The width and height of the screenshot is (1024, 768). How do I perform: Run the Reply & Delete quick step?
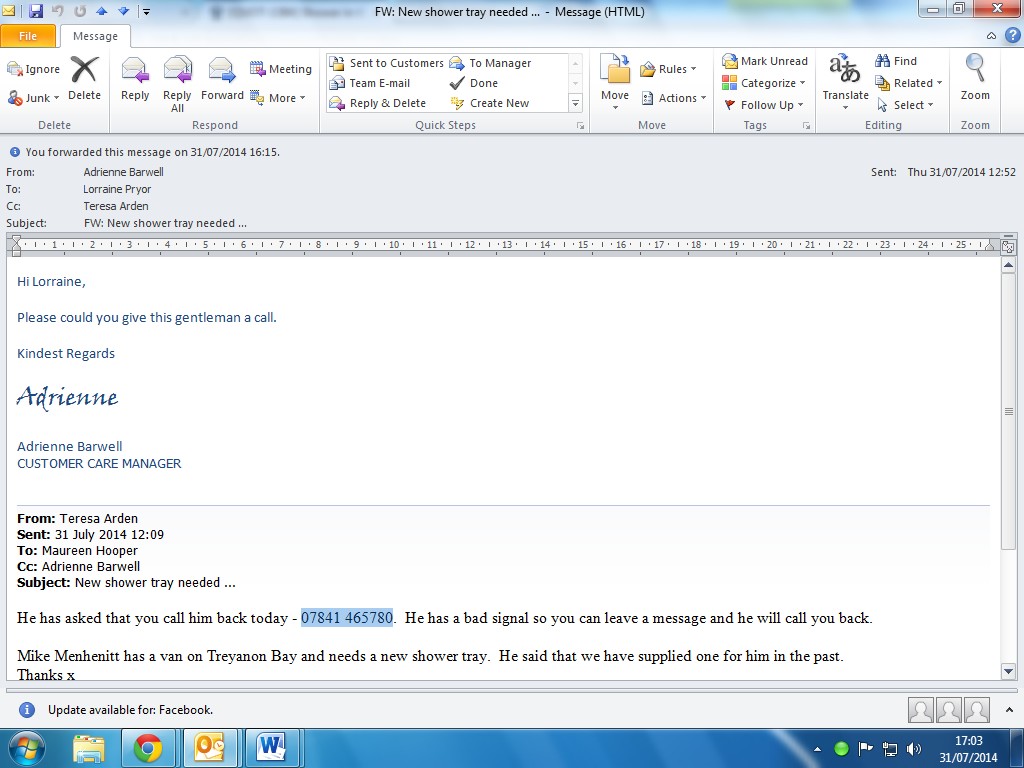pyautogui.click(x=377, y=103)
